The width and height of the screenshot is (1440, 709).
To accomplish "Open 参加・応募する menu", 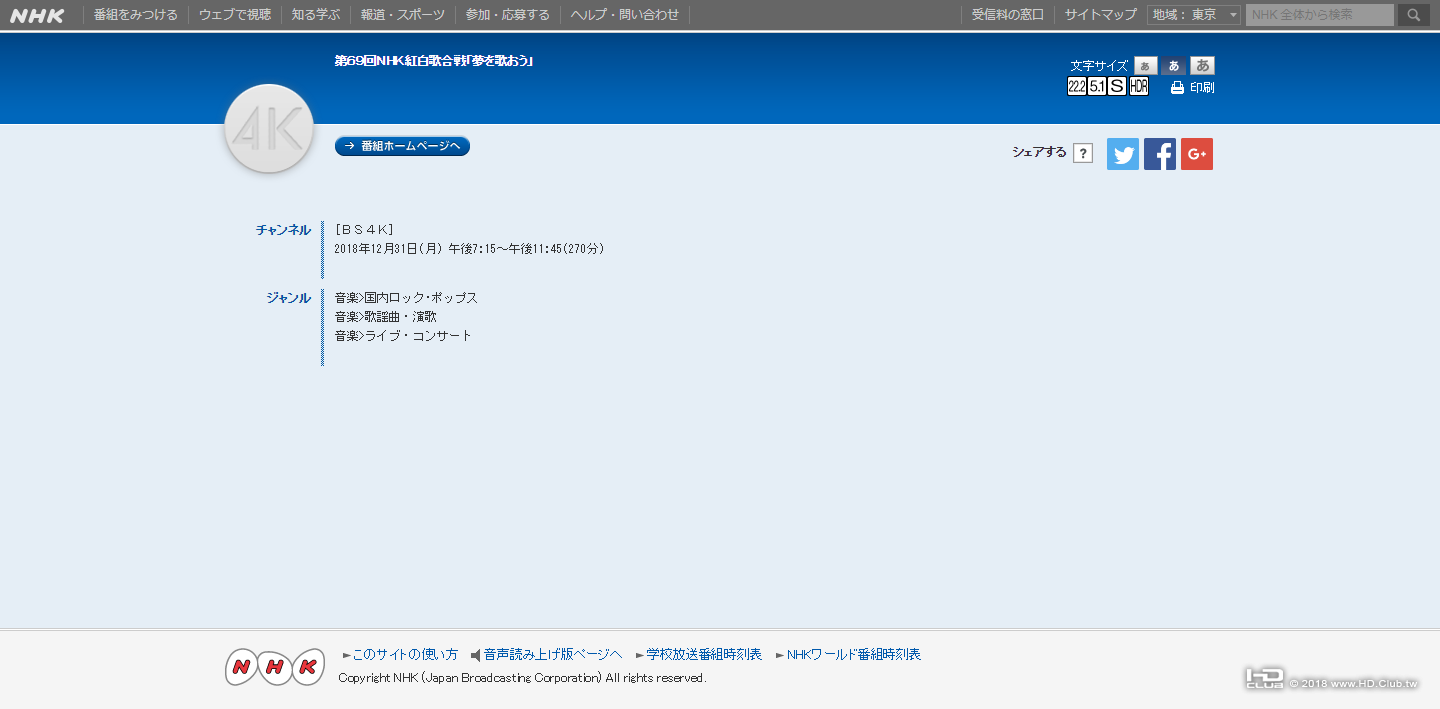I will click(508, 15).
